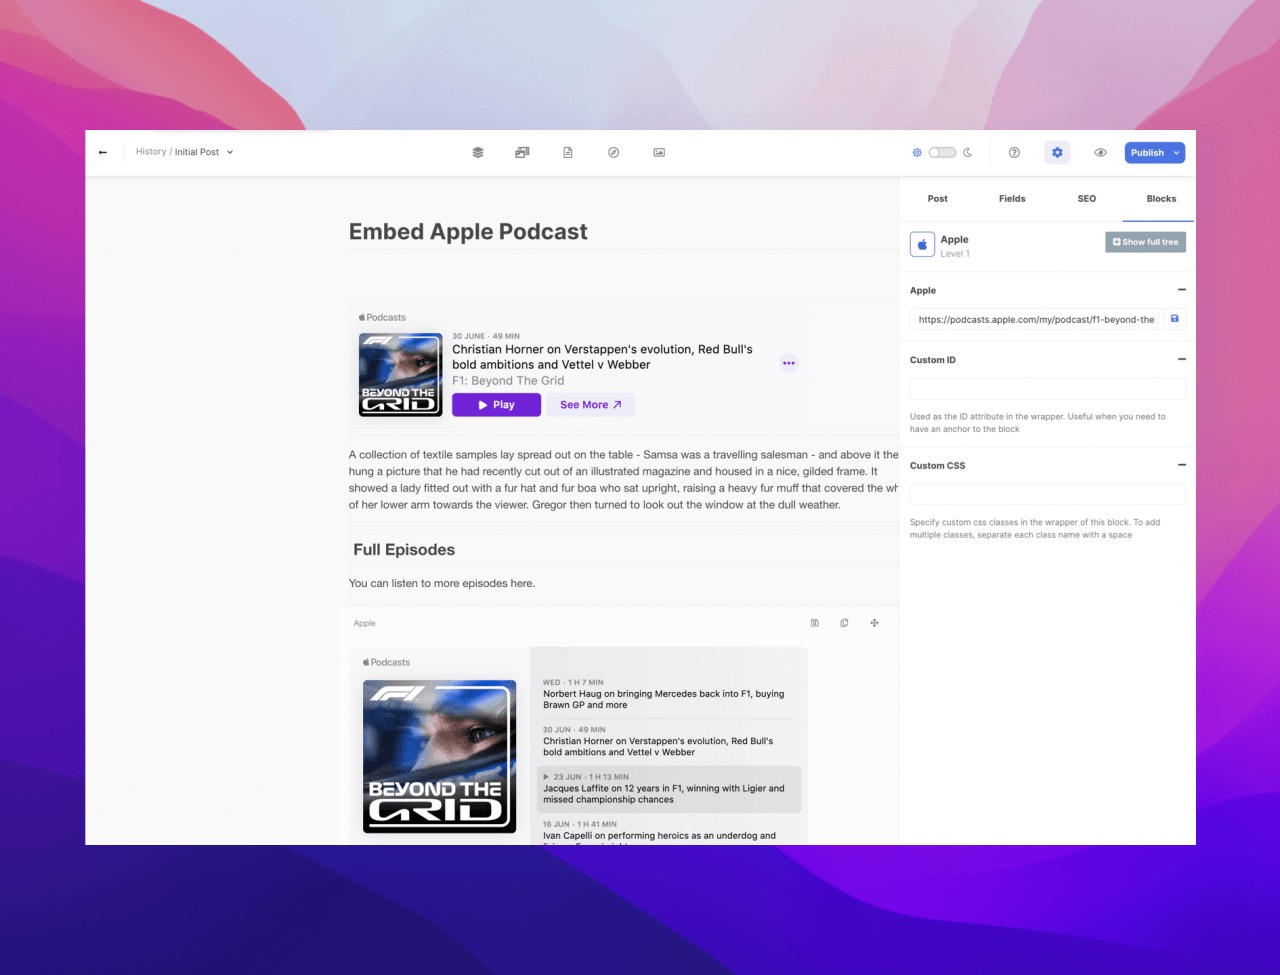Switch to the SEO tab
Screen dimensions: 1280x975
click(1087, 199)
